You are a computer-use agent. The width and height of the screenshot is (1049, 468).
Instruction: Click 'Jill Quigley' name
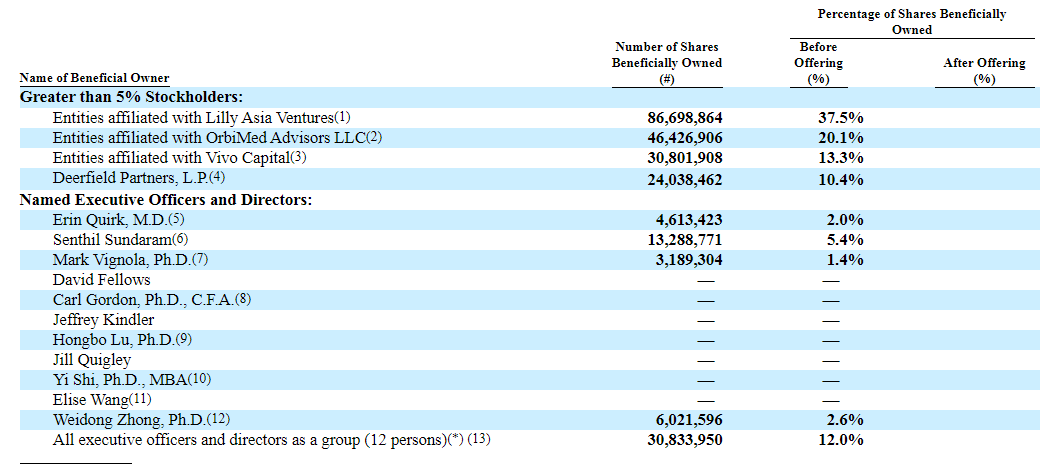(92, 360)
